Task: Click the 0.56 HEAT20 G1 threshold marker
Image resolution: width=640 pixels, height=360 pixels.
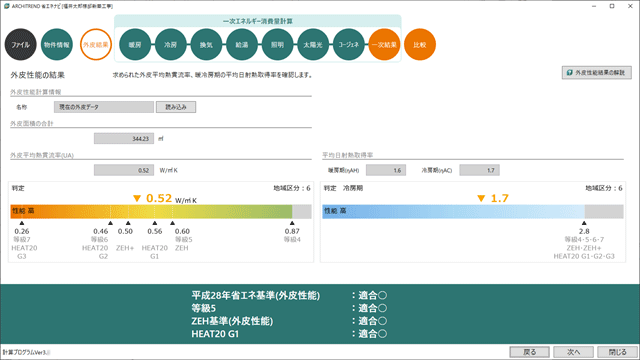Action: tap(155, 223)
